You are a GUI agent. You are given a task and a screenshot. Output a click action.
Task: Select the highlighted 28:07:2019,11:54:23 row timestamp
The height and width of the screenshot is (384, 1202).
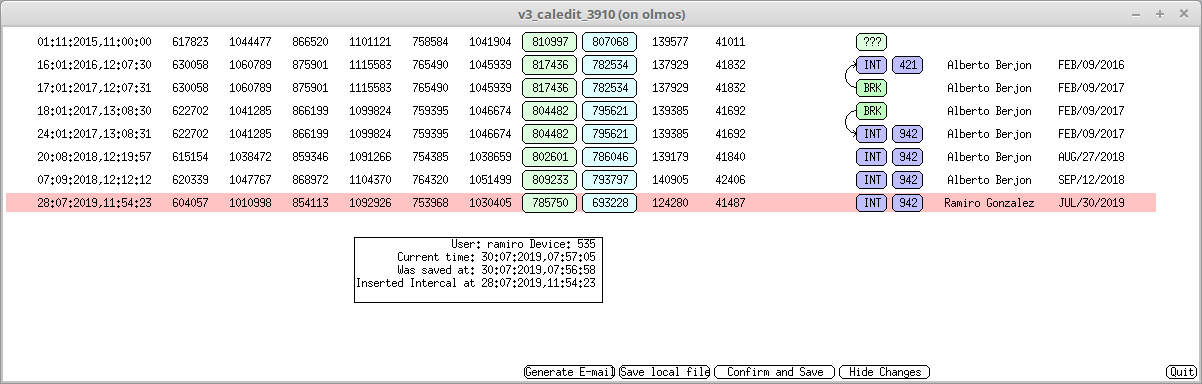click(95, 203)
